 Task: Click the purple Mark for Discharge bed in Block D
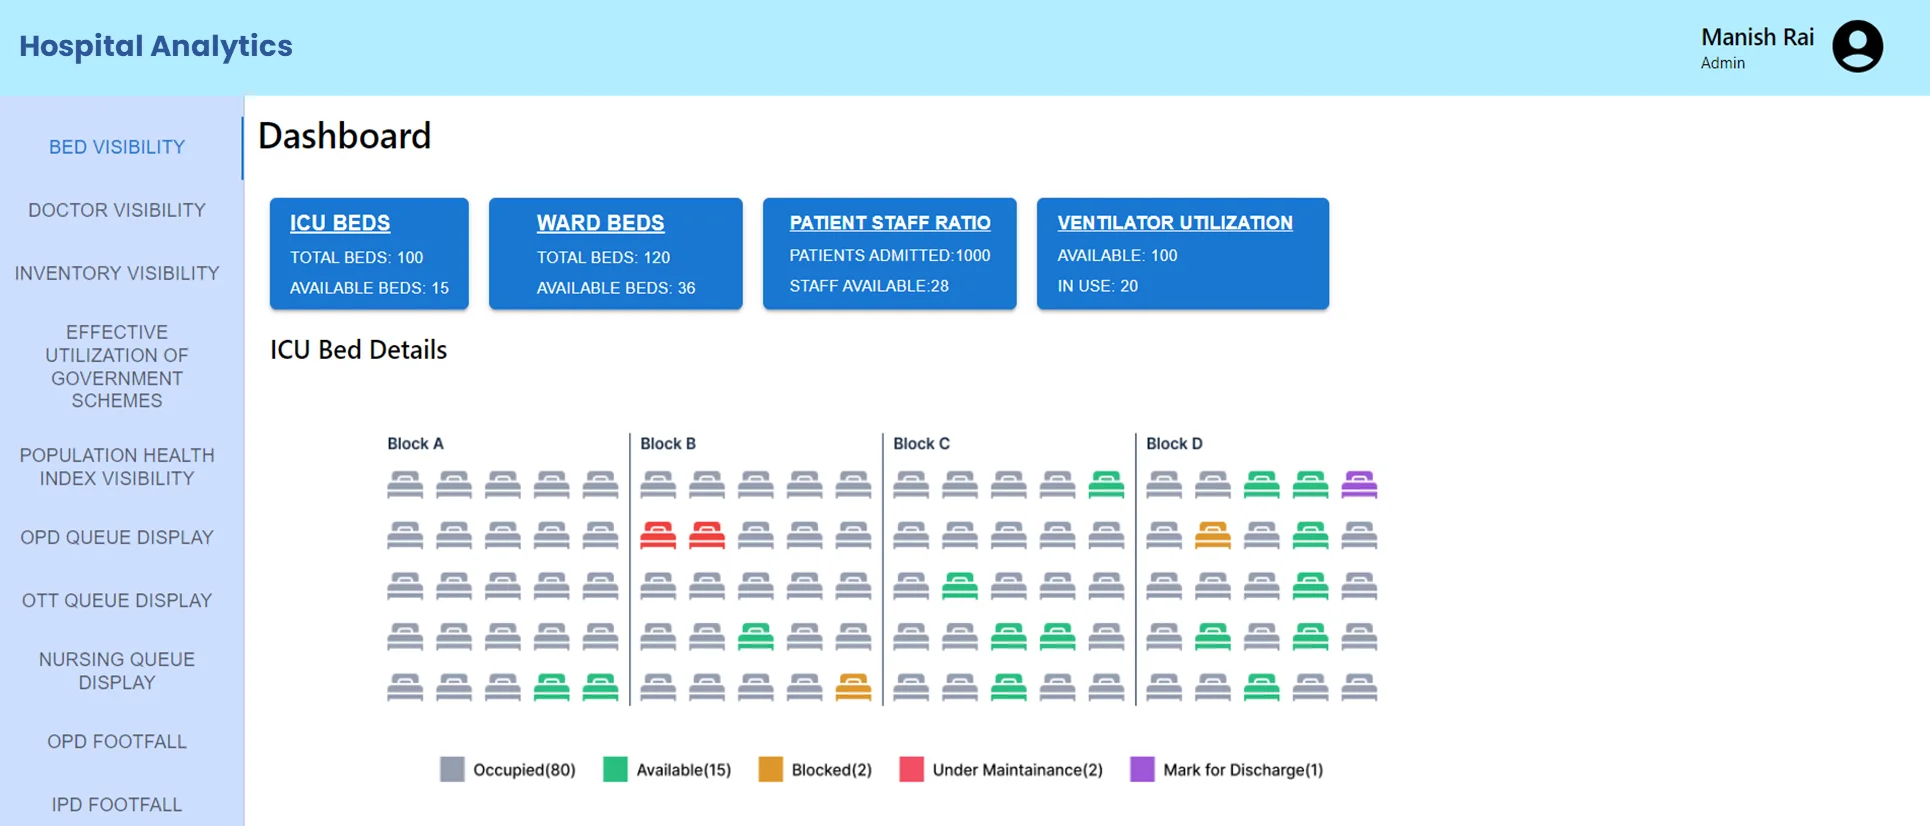click(x=1359, y=485)
